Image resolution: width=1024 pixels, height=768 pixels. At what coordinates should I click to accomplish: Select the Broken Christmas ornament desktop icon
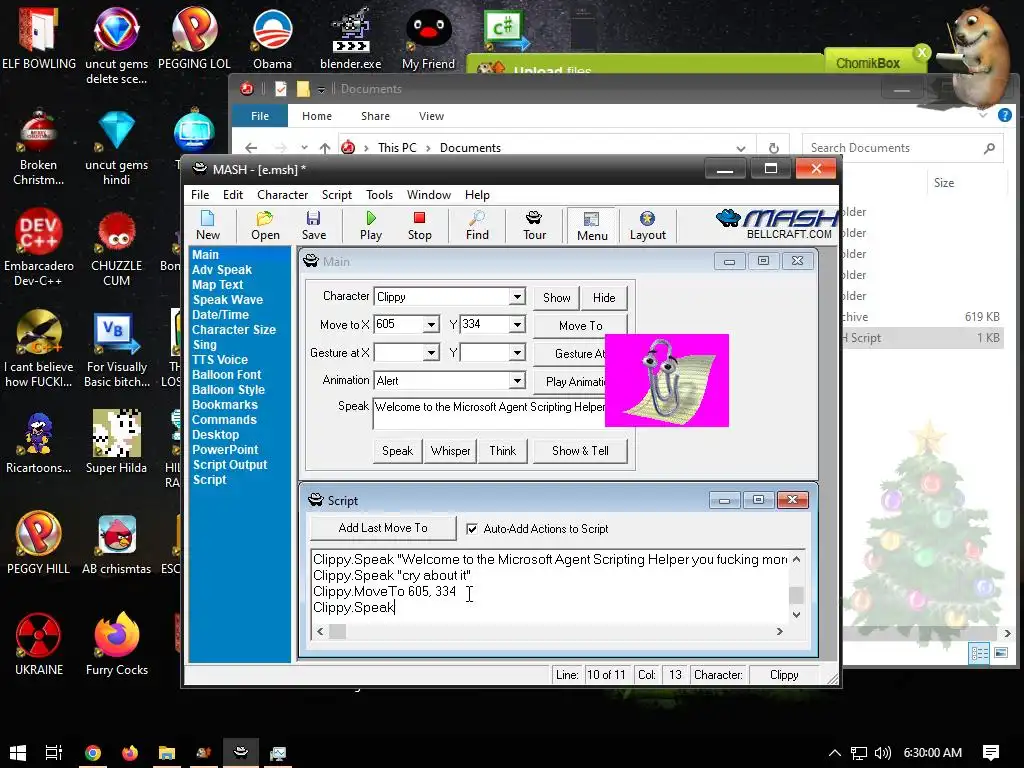[x=39, y=146]
